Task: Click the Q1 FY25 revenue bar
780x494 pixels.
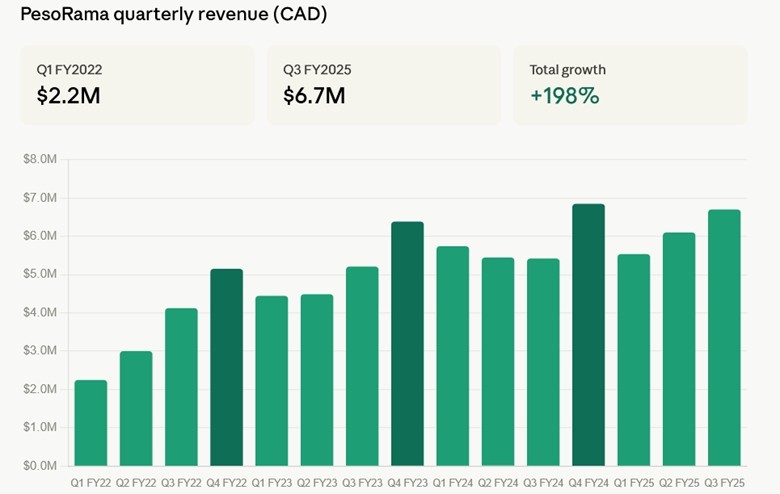Action: pyautogui.click(x=634, y=360)
